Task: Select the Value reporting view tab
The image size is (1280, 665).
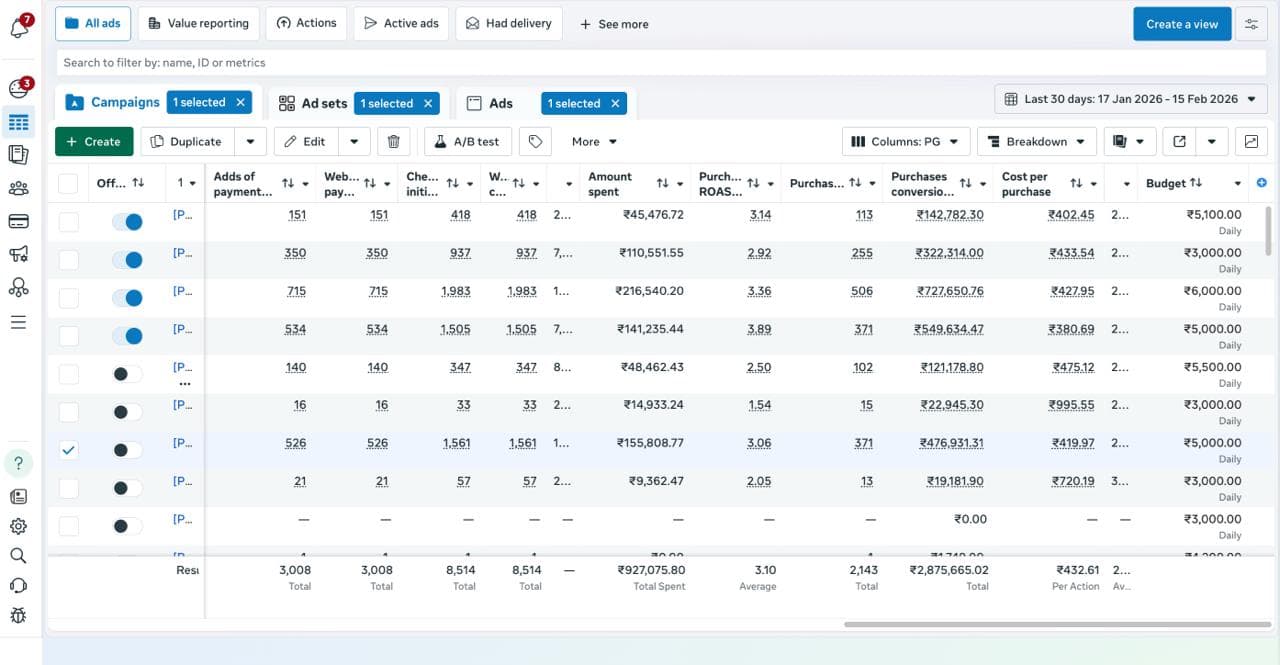Action: coord(199,24)
